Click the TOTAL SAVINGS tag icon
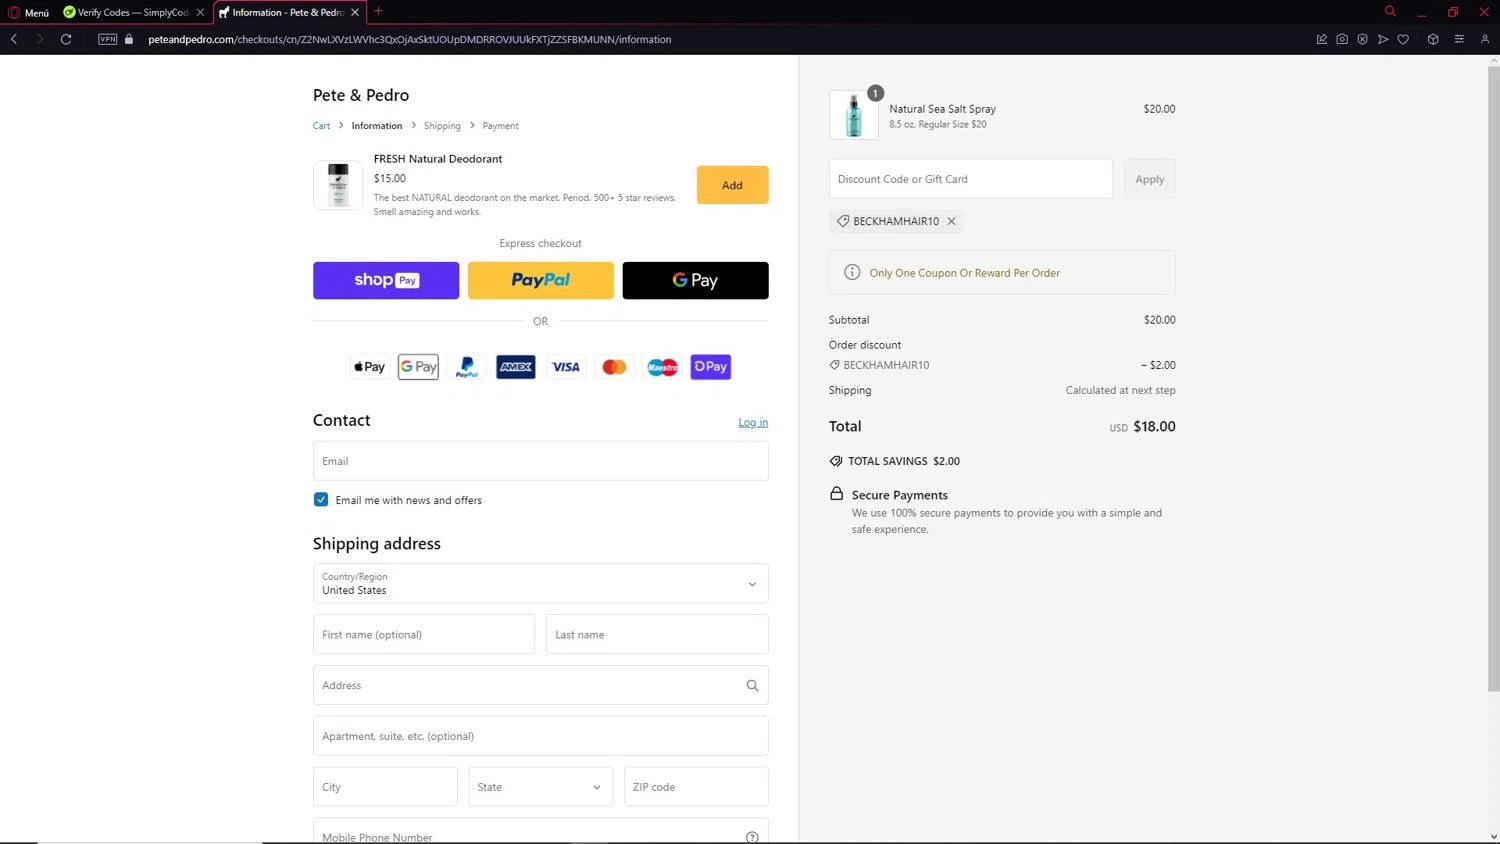1500x844 pixels. [x=836, y=461]
